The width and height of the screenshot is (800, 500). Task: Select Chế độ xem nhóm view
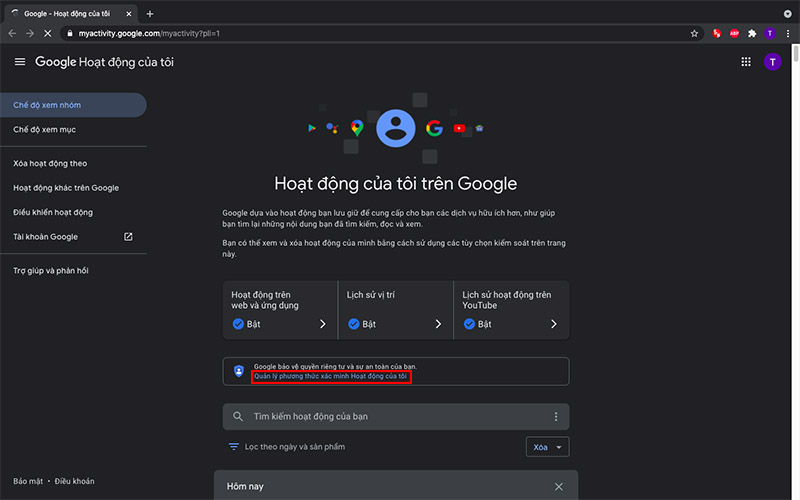[x=73, y=105]
